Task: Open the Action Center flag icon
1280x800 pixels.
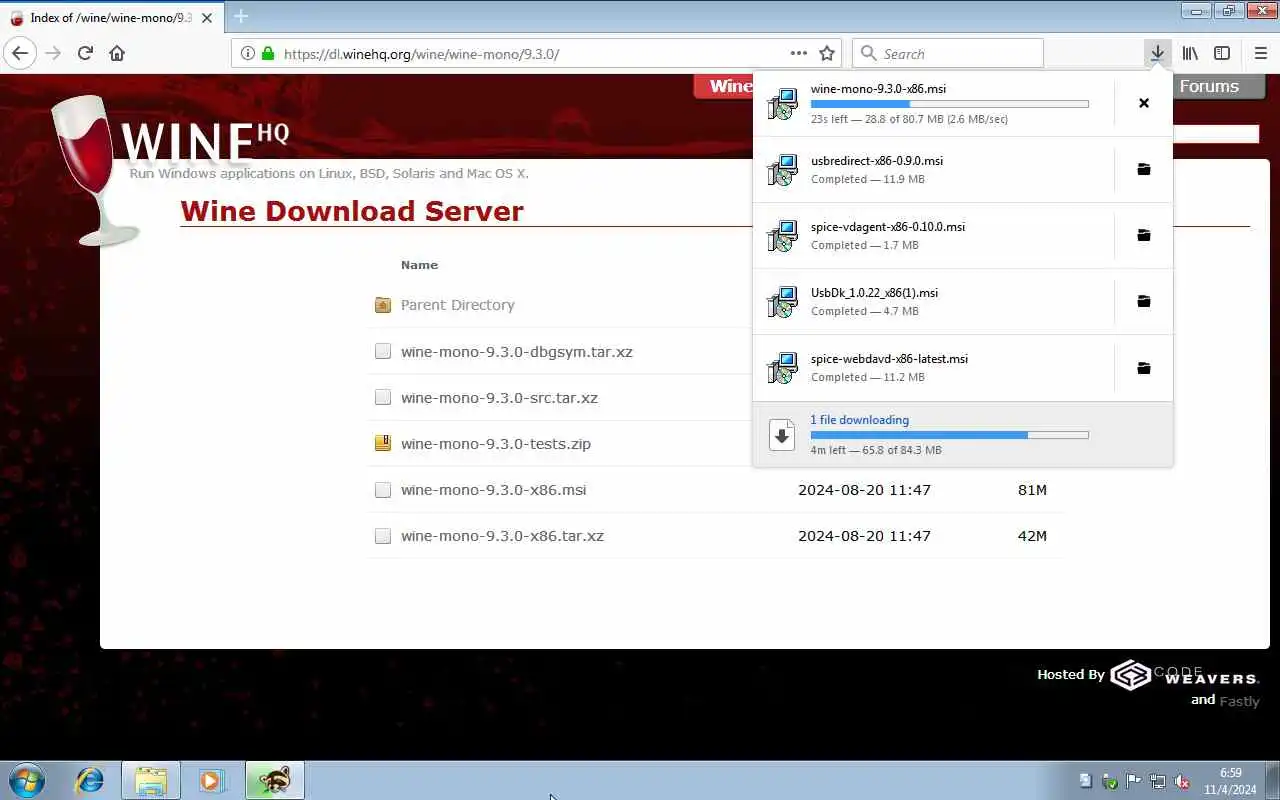Action: [x=1134, y=781]
